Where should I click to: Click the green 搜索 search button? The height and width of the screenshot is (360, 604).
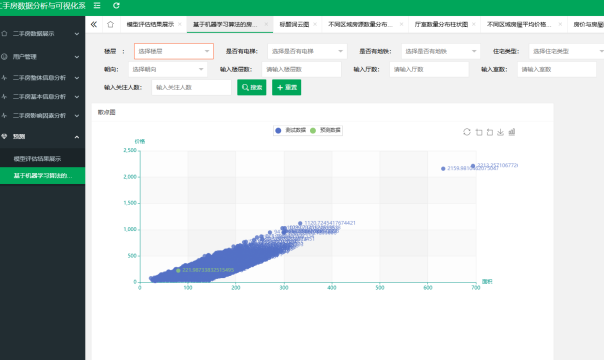pos(252,87)
